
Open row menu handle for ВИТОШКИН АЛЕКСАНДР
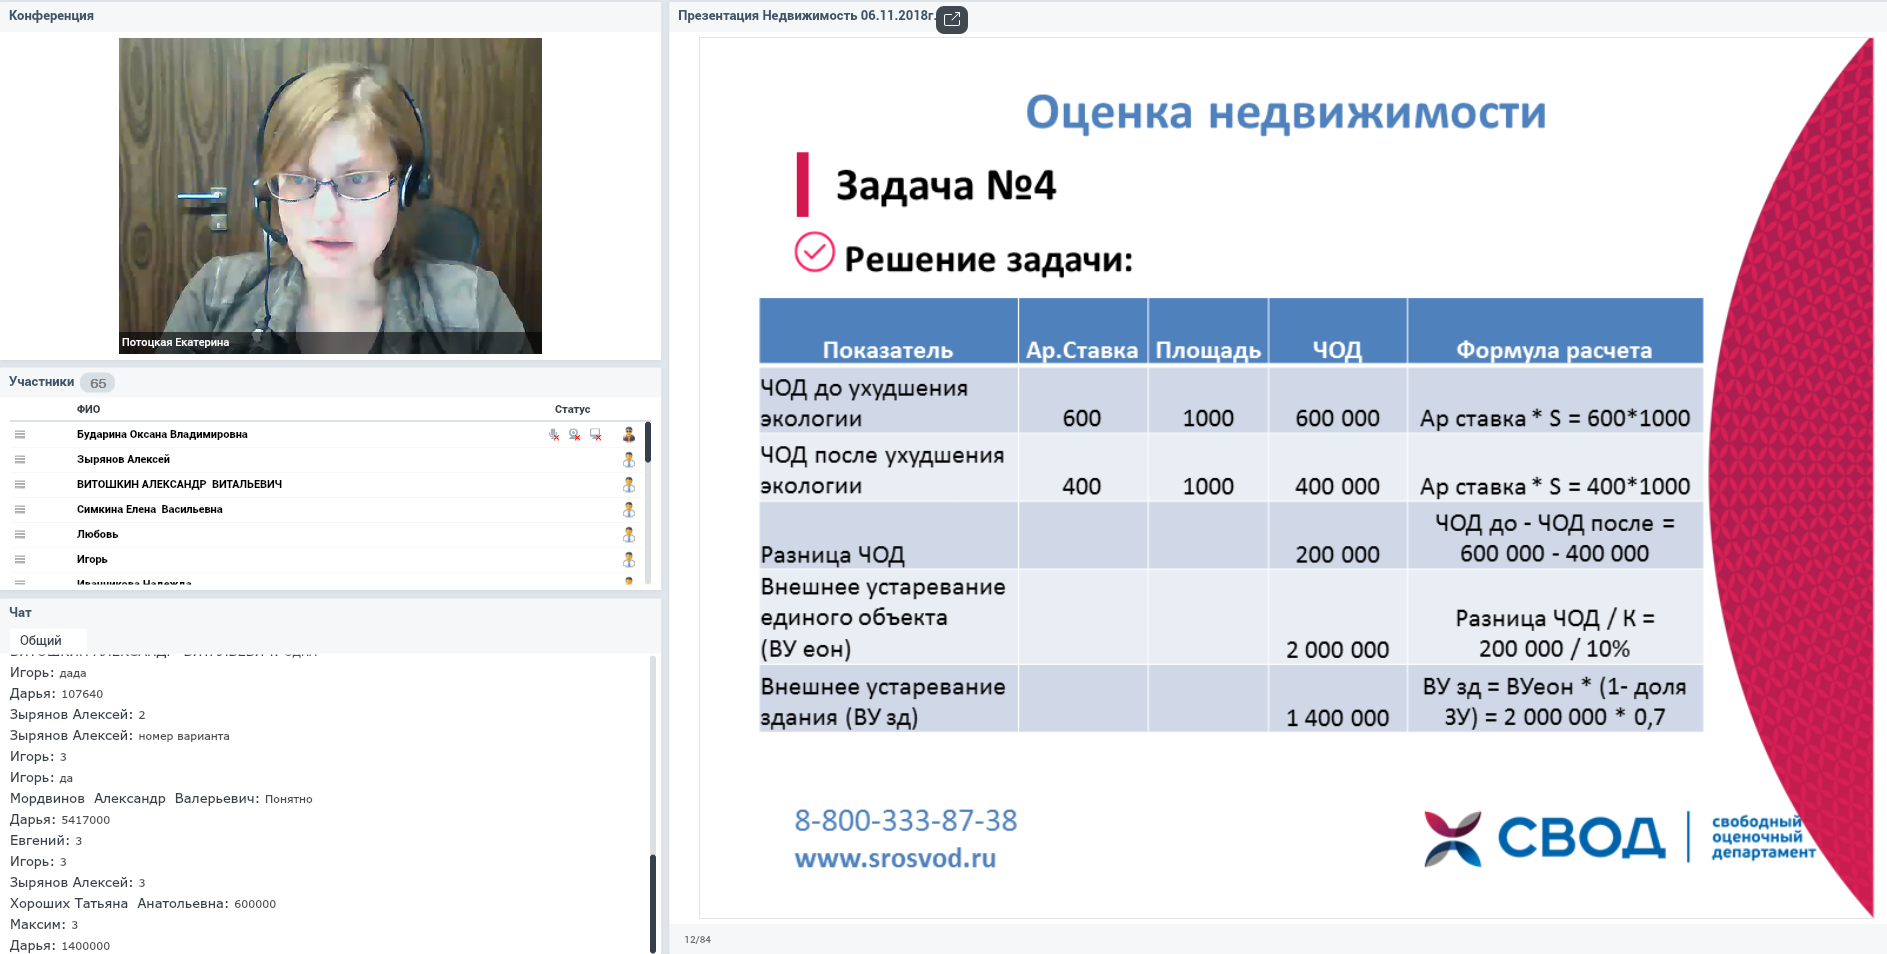point(20,484)
